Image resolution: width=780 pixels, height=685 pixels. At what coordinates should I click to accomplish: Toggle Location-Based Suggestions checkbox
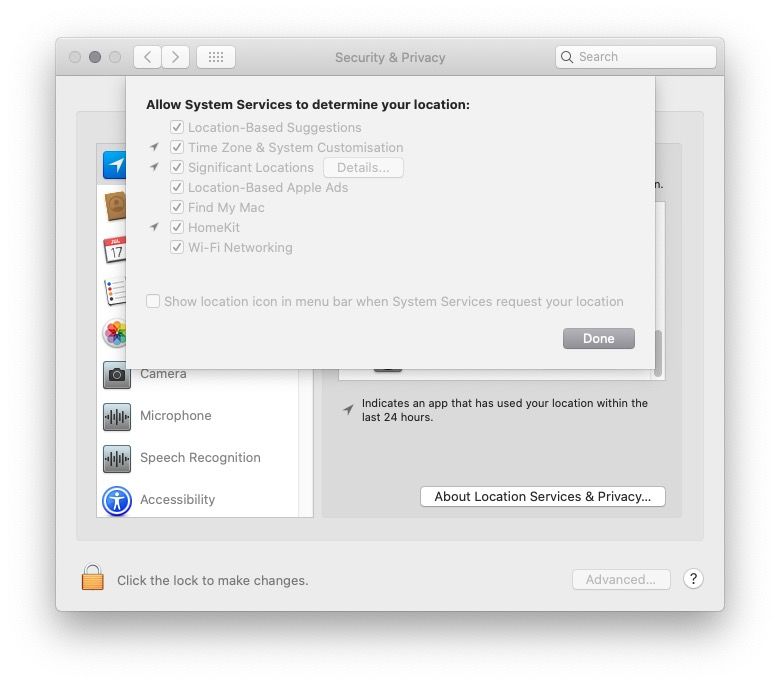tap(177, 127)
